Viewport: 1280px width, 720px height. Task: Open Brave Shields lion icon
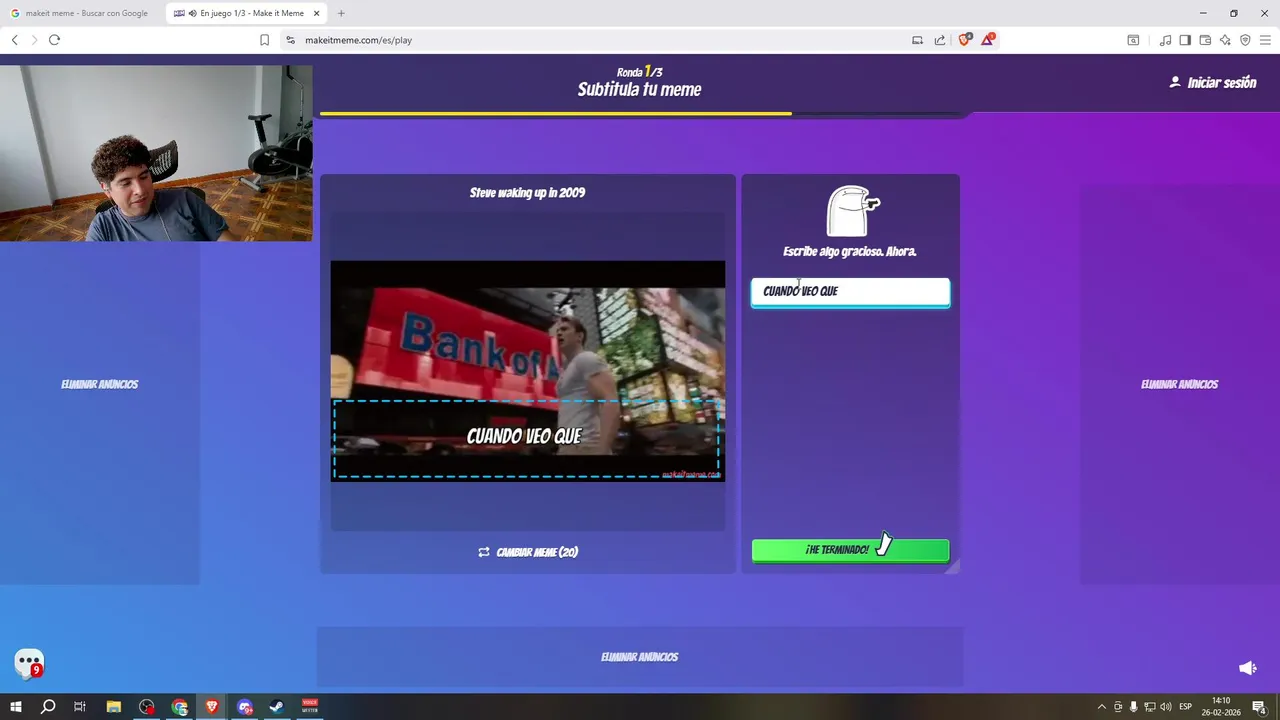click(x=965, y=40)
